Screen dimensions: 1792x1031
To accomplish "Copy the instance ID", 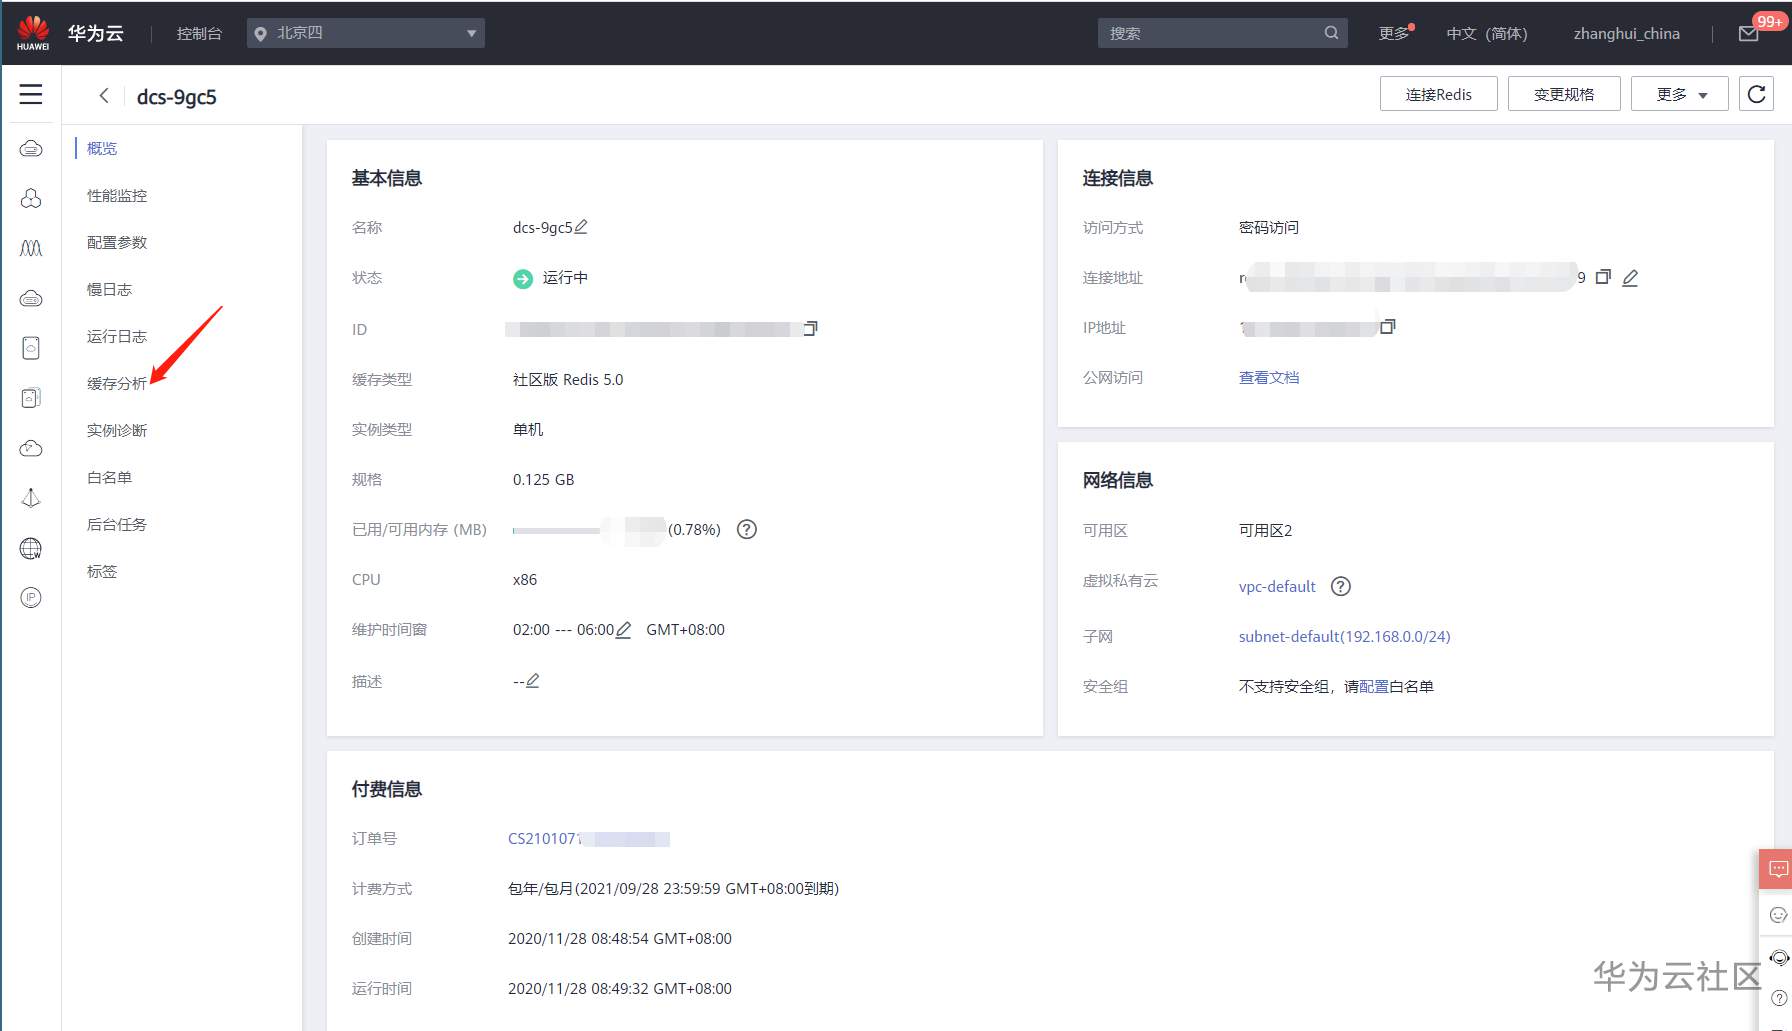I will 811,328.
